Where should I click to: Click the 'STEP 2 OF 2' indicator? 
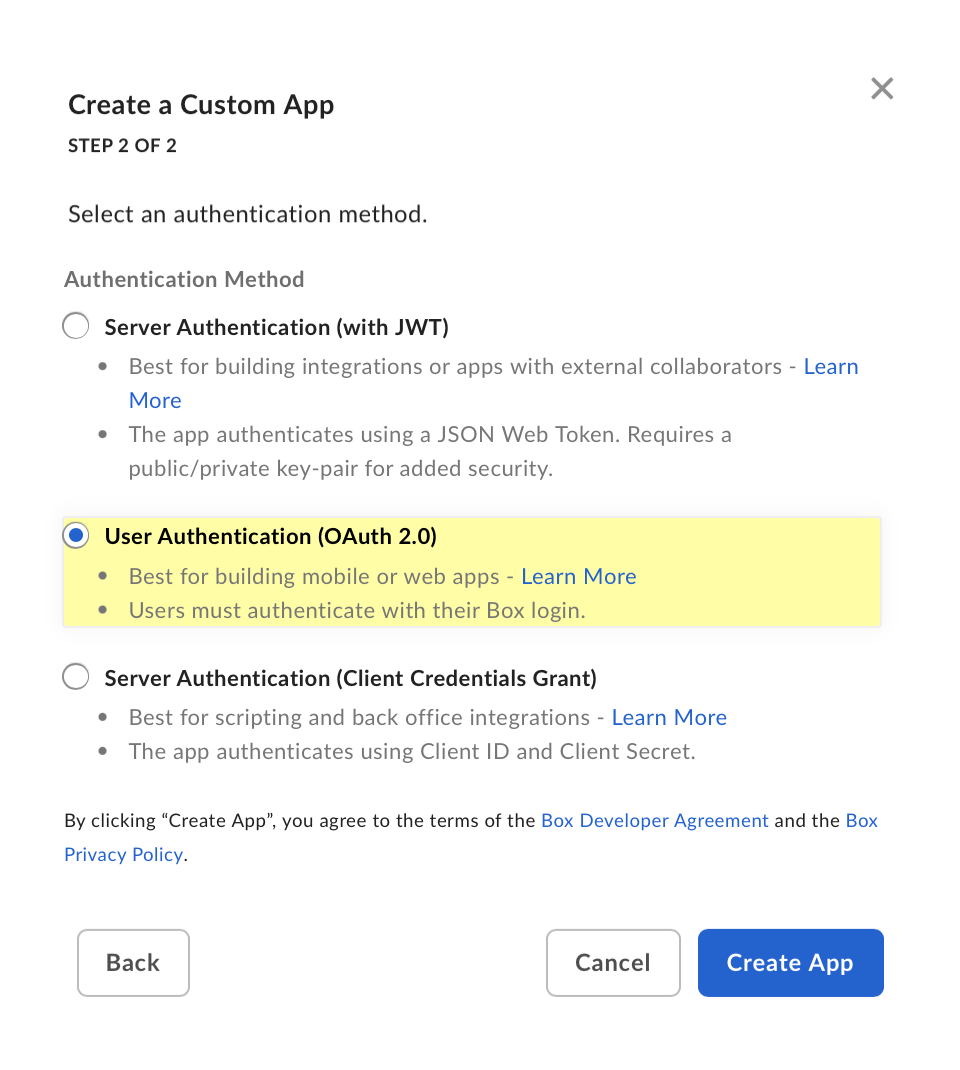click(x=122, y=146)
